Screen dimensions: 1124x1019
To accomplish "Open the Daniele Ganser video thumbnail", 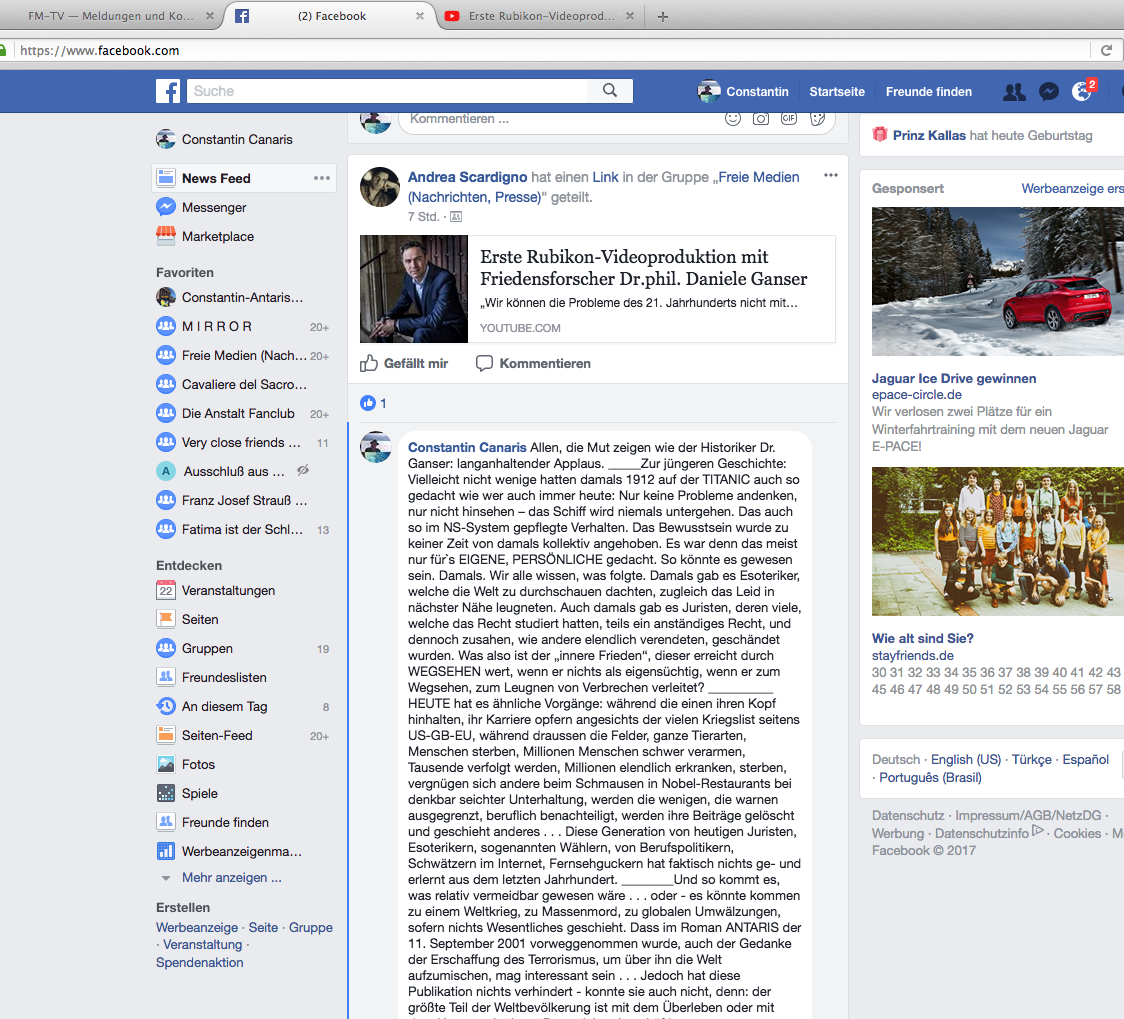I will click(414, 289).
